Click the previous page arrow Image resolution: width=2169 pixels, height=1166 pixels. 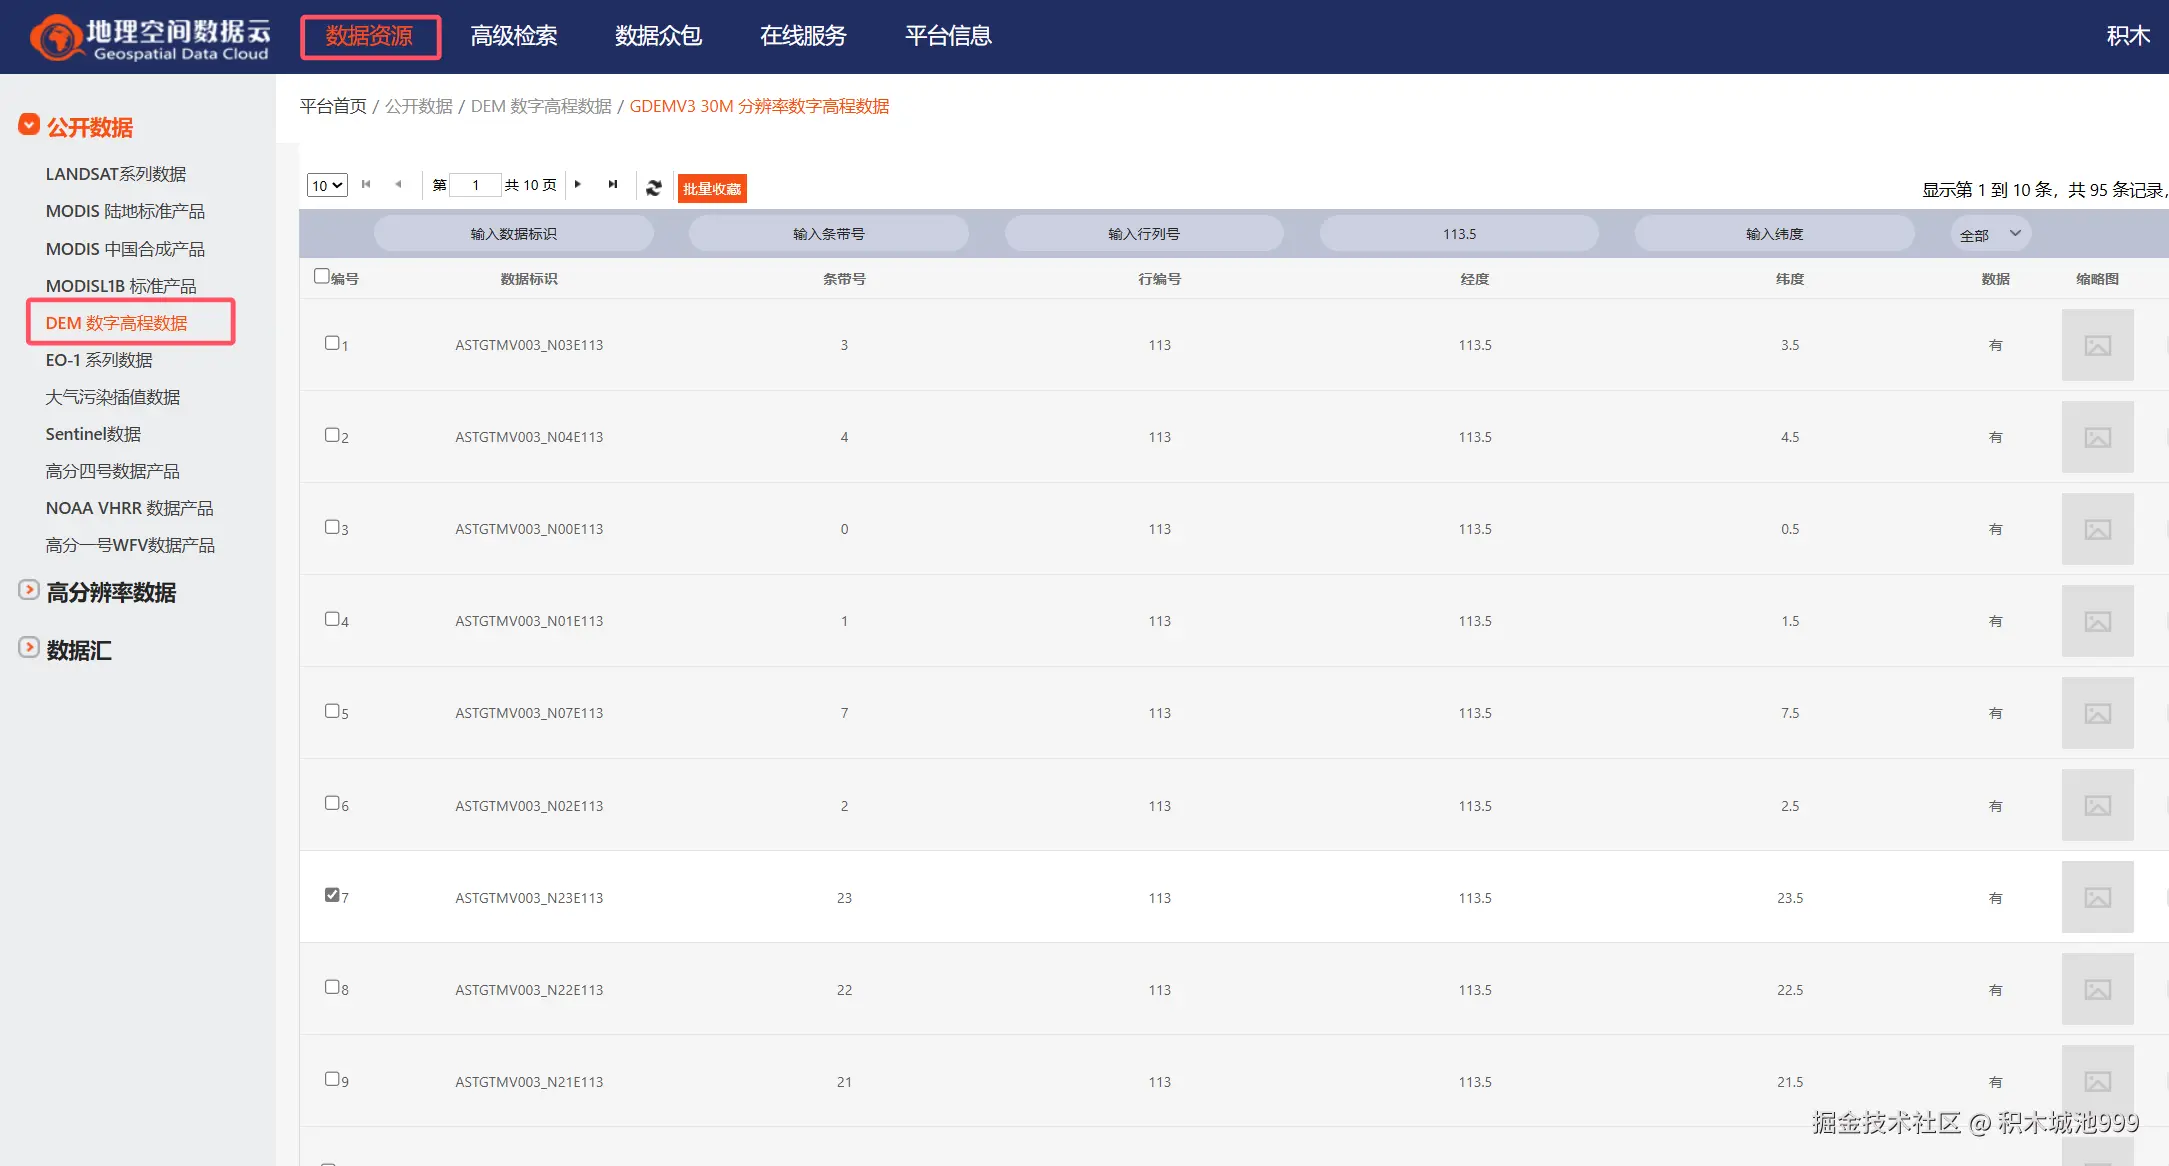coord(399,184)
